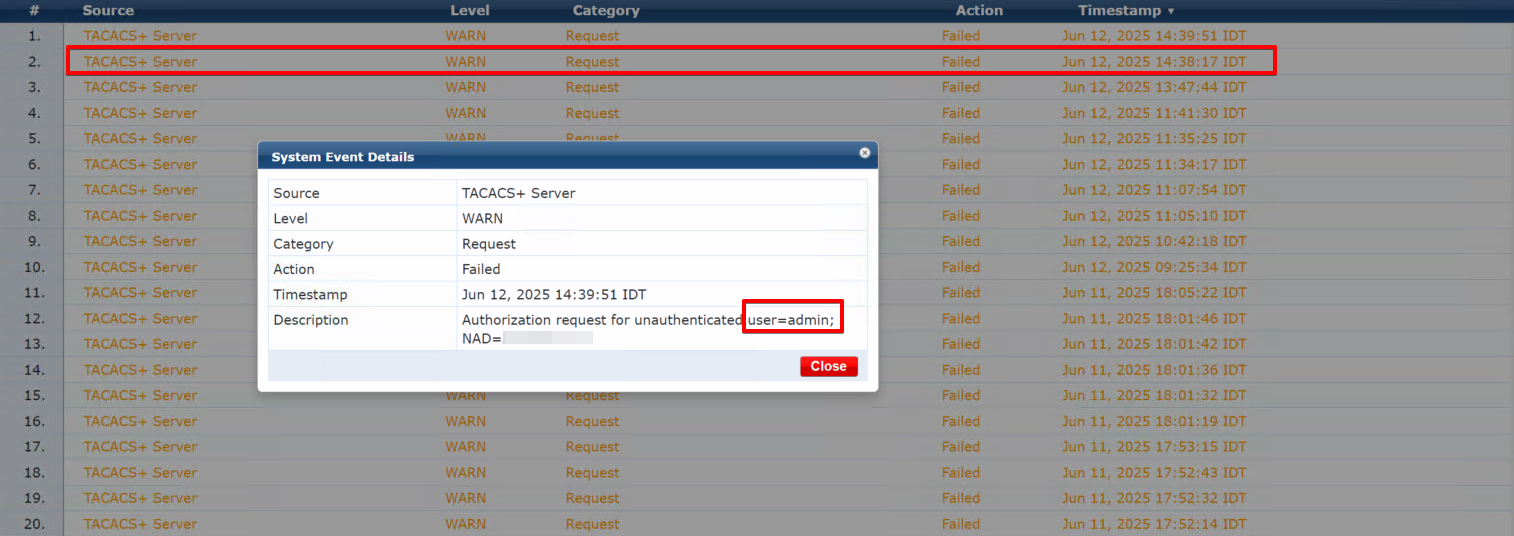This screenshot has height=536, width=1514.
Task: Click the Timestamp label in the dialog
Action: tap(311, 295)
